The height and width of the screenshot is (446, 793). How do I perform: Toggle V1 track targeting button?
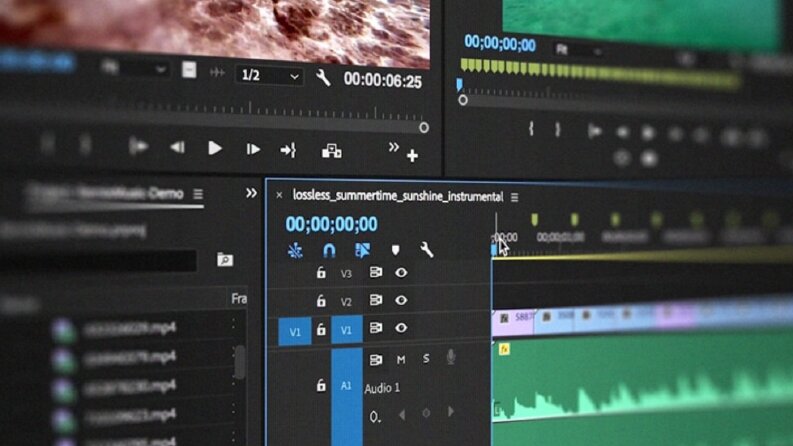click(x=346, y=330)
